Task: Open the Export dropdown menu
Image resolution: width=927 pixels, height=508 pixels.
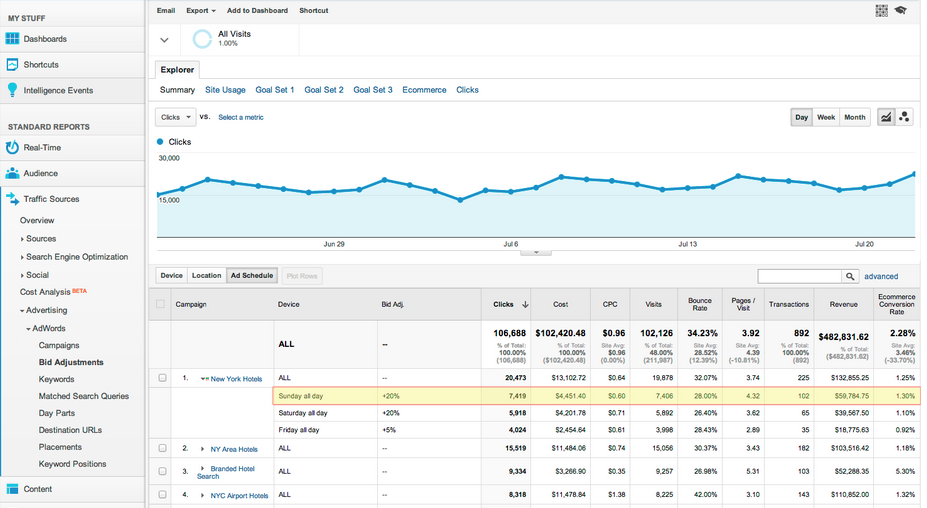Action: click(x=201, y=11)
